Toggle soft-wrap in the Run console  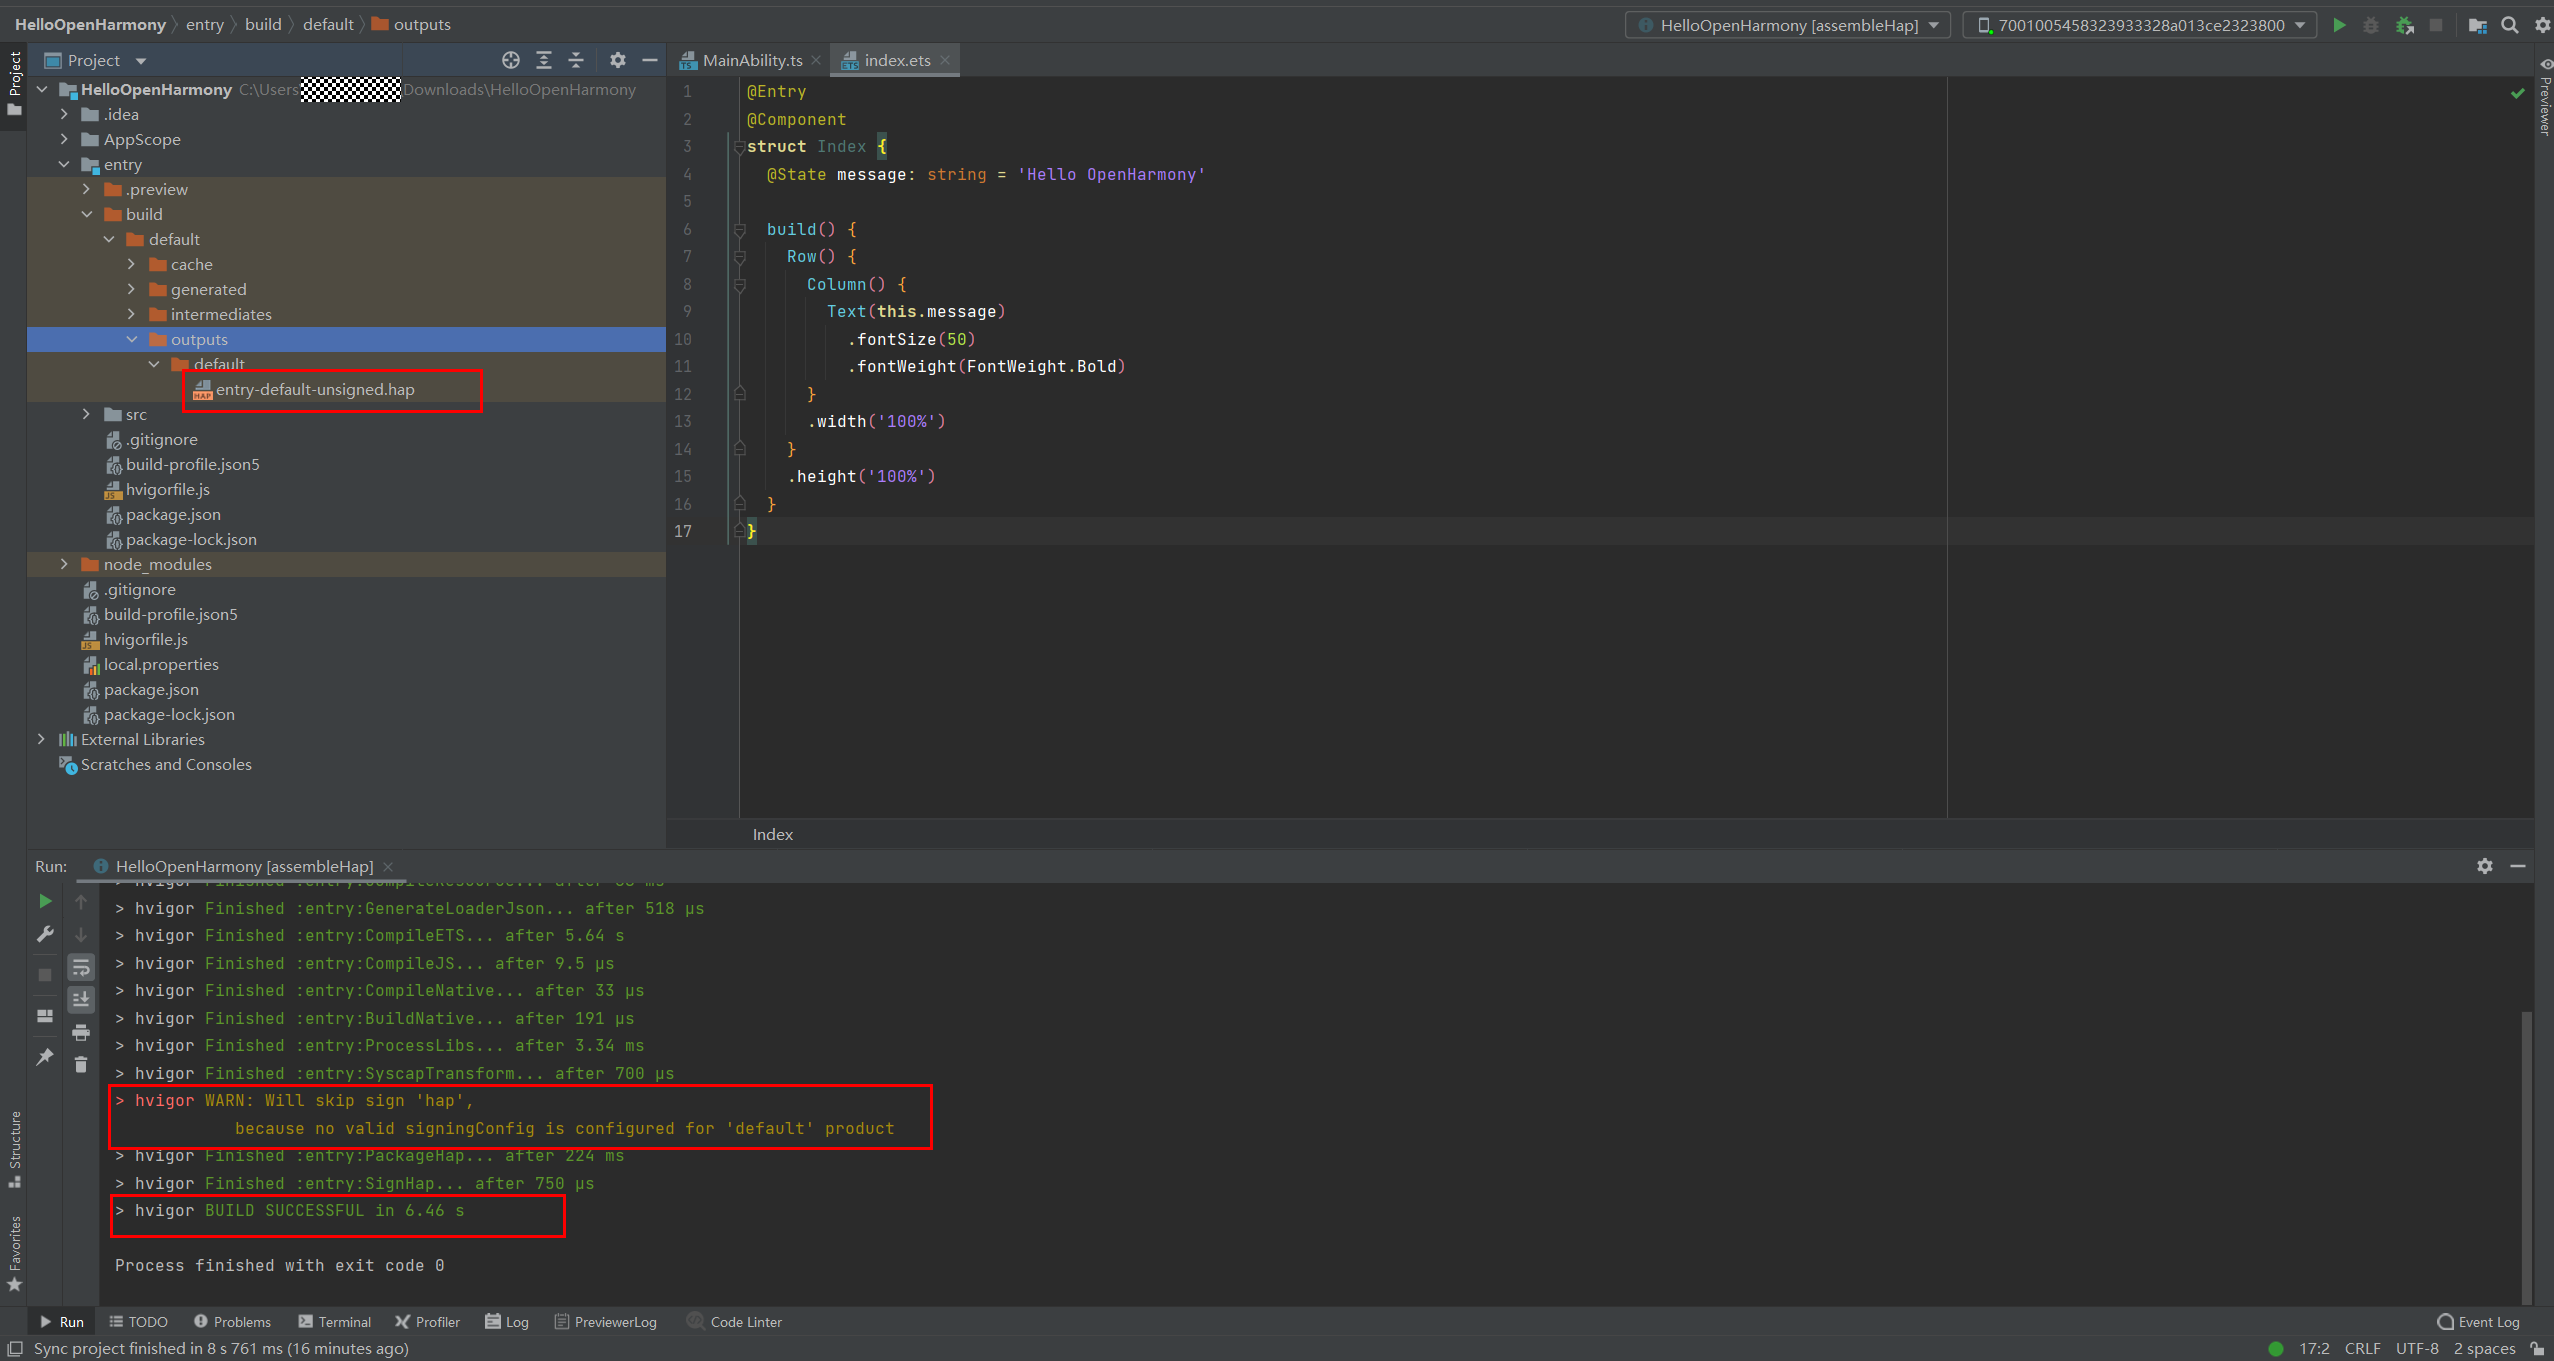click(x=81, y=967)
